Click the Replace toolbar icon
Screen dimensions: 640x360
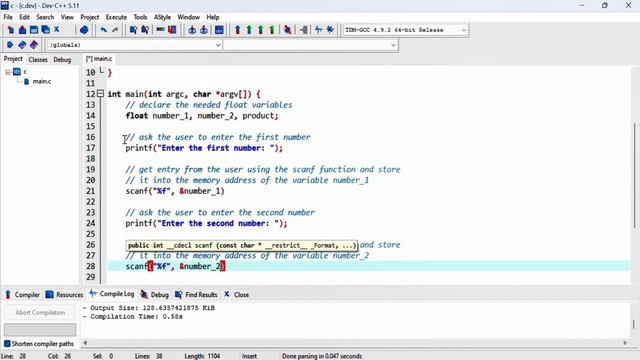pos(145,30)
